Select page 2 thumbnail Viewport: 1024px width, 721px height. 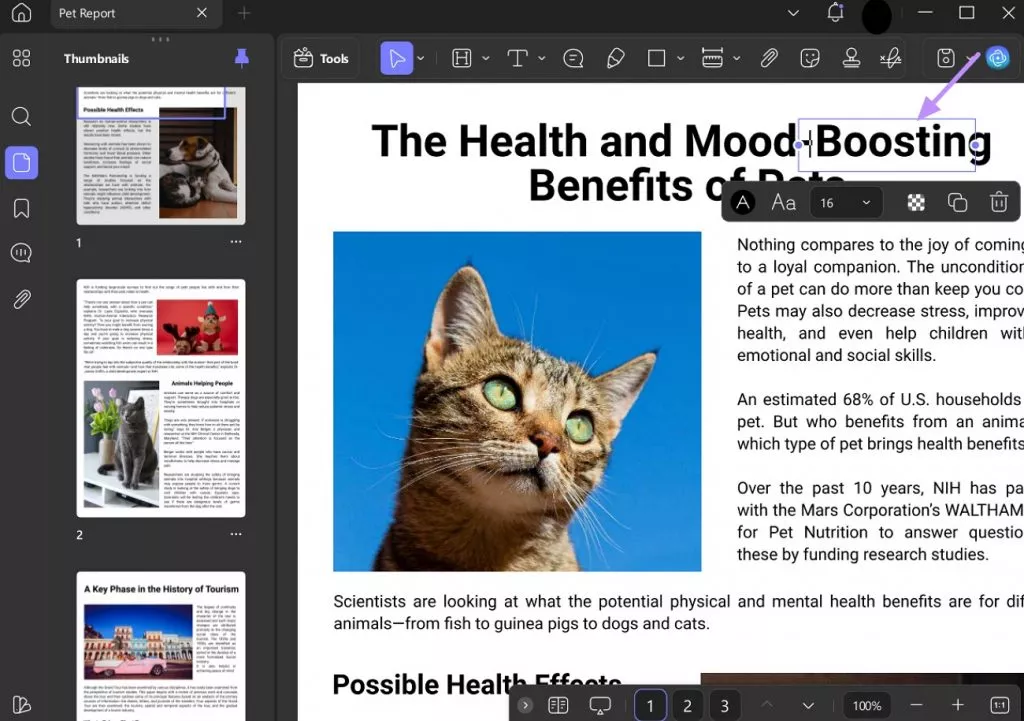click(161, 398)
